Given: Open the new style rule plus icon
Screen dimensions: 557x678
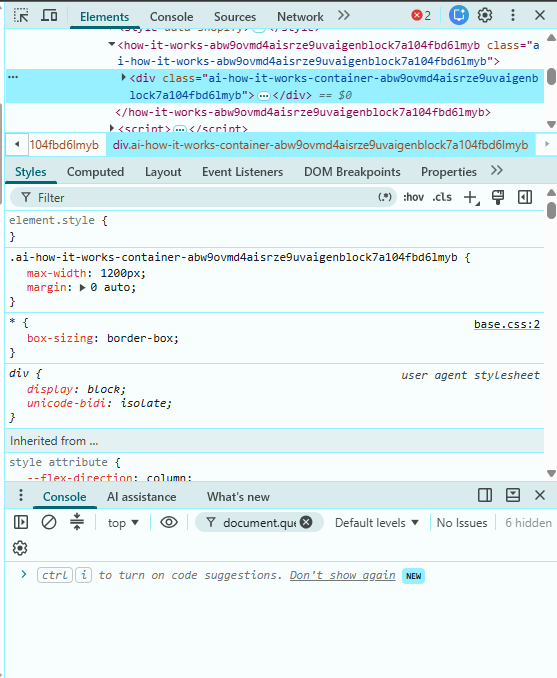Looking at the screenshot, I should [x=471, y=198].
